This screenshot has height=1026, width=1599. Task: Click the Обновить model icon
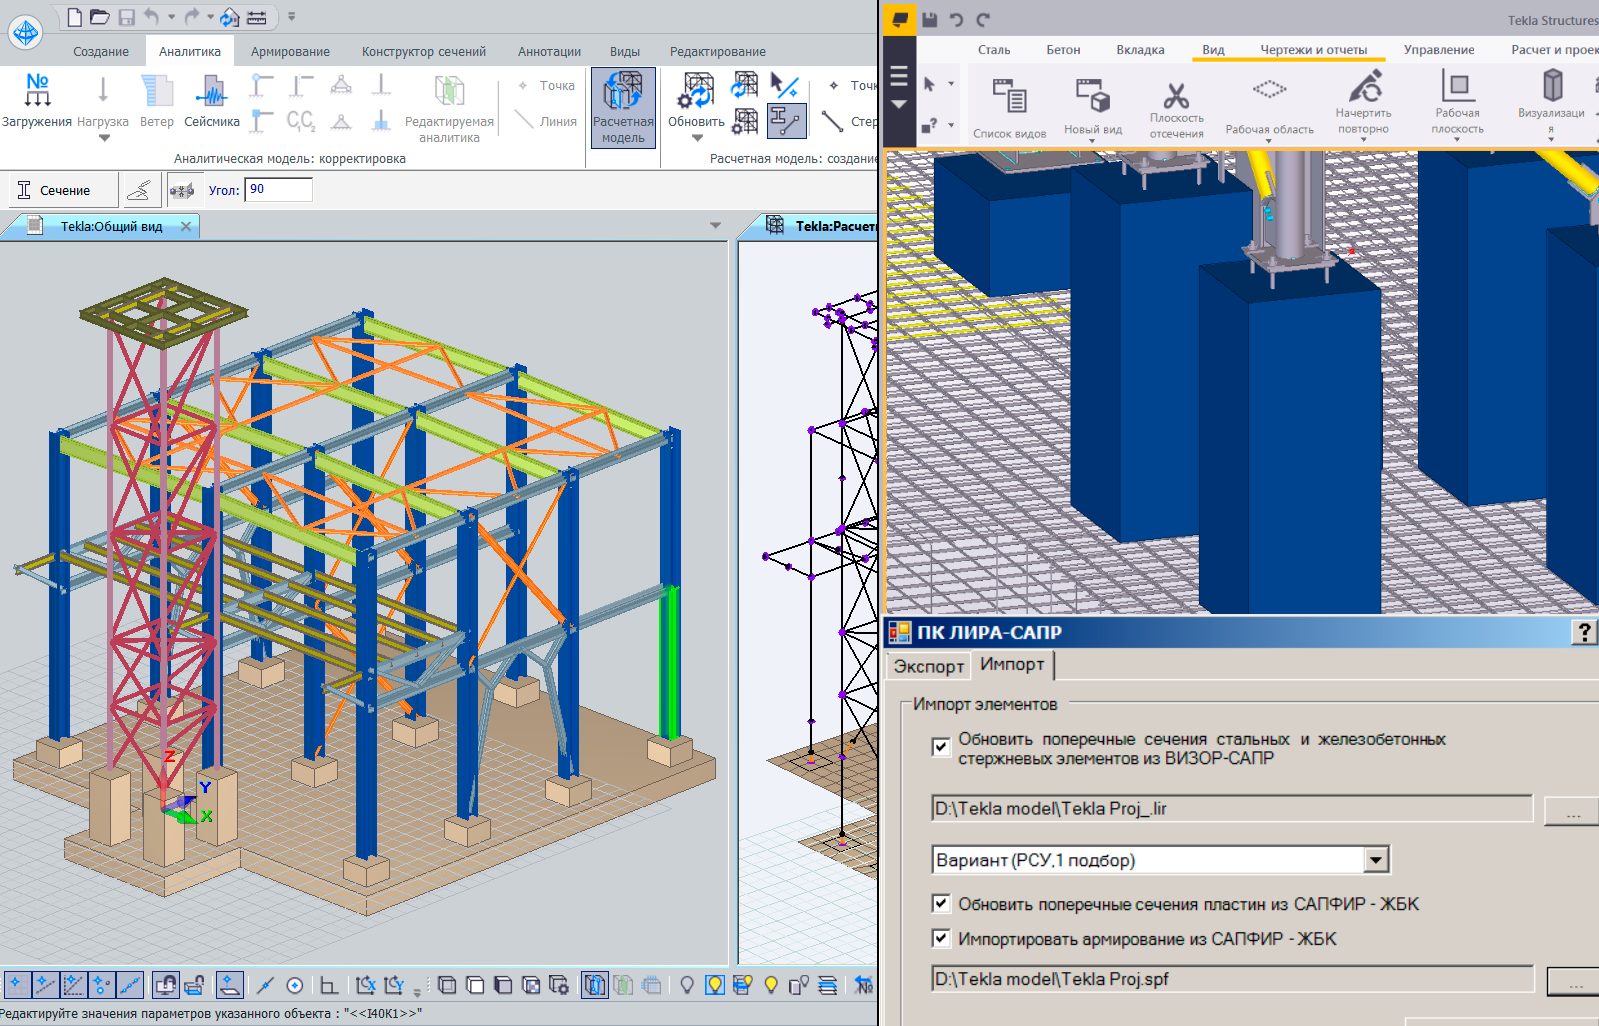(x=695, y=95)
